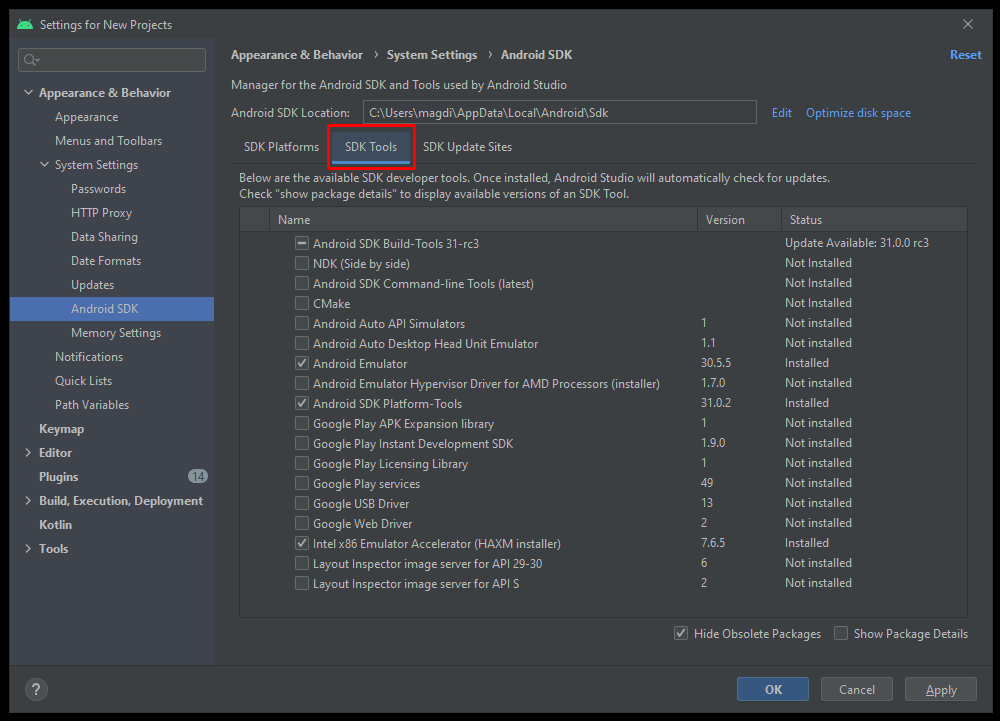1000x721 pixels.
Task: Click the Apply button
Action: click(941, 689)
